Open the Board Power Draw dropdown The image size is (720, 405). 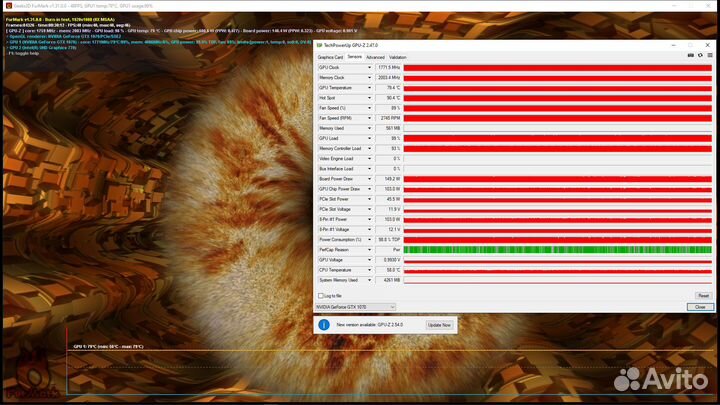tap(369, 179)
